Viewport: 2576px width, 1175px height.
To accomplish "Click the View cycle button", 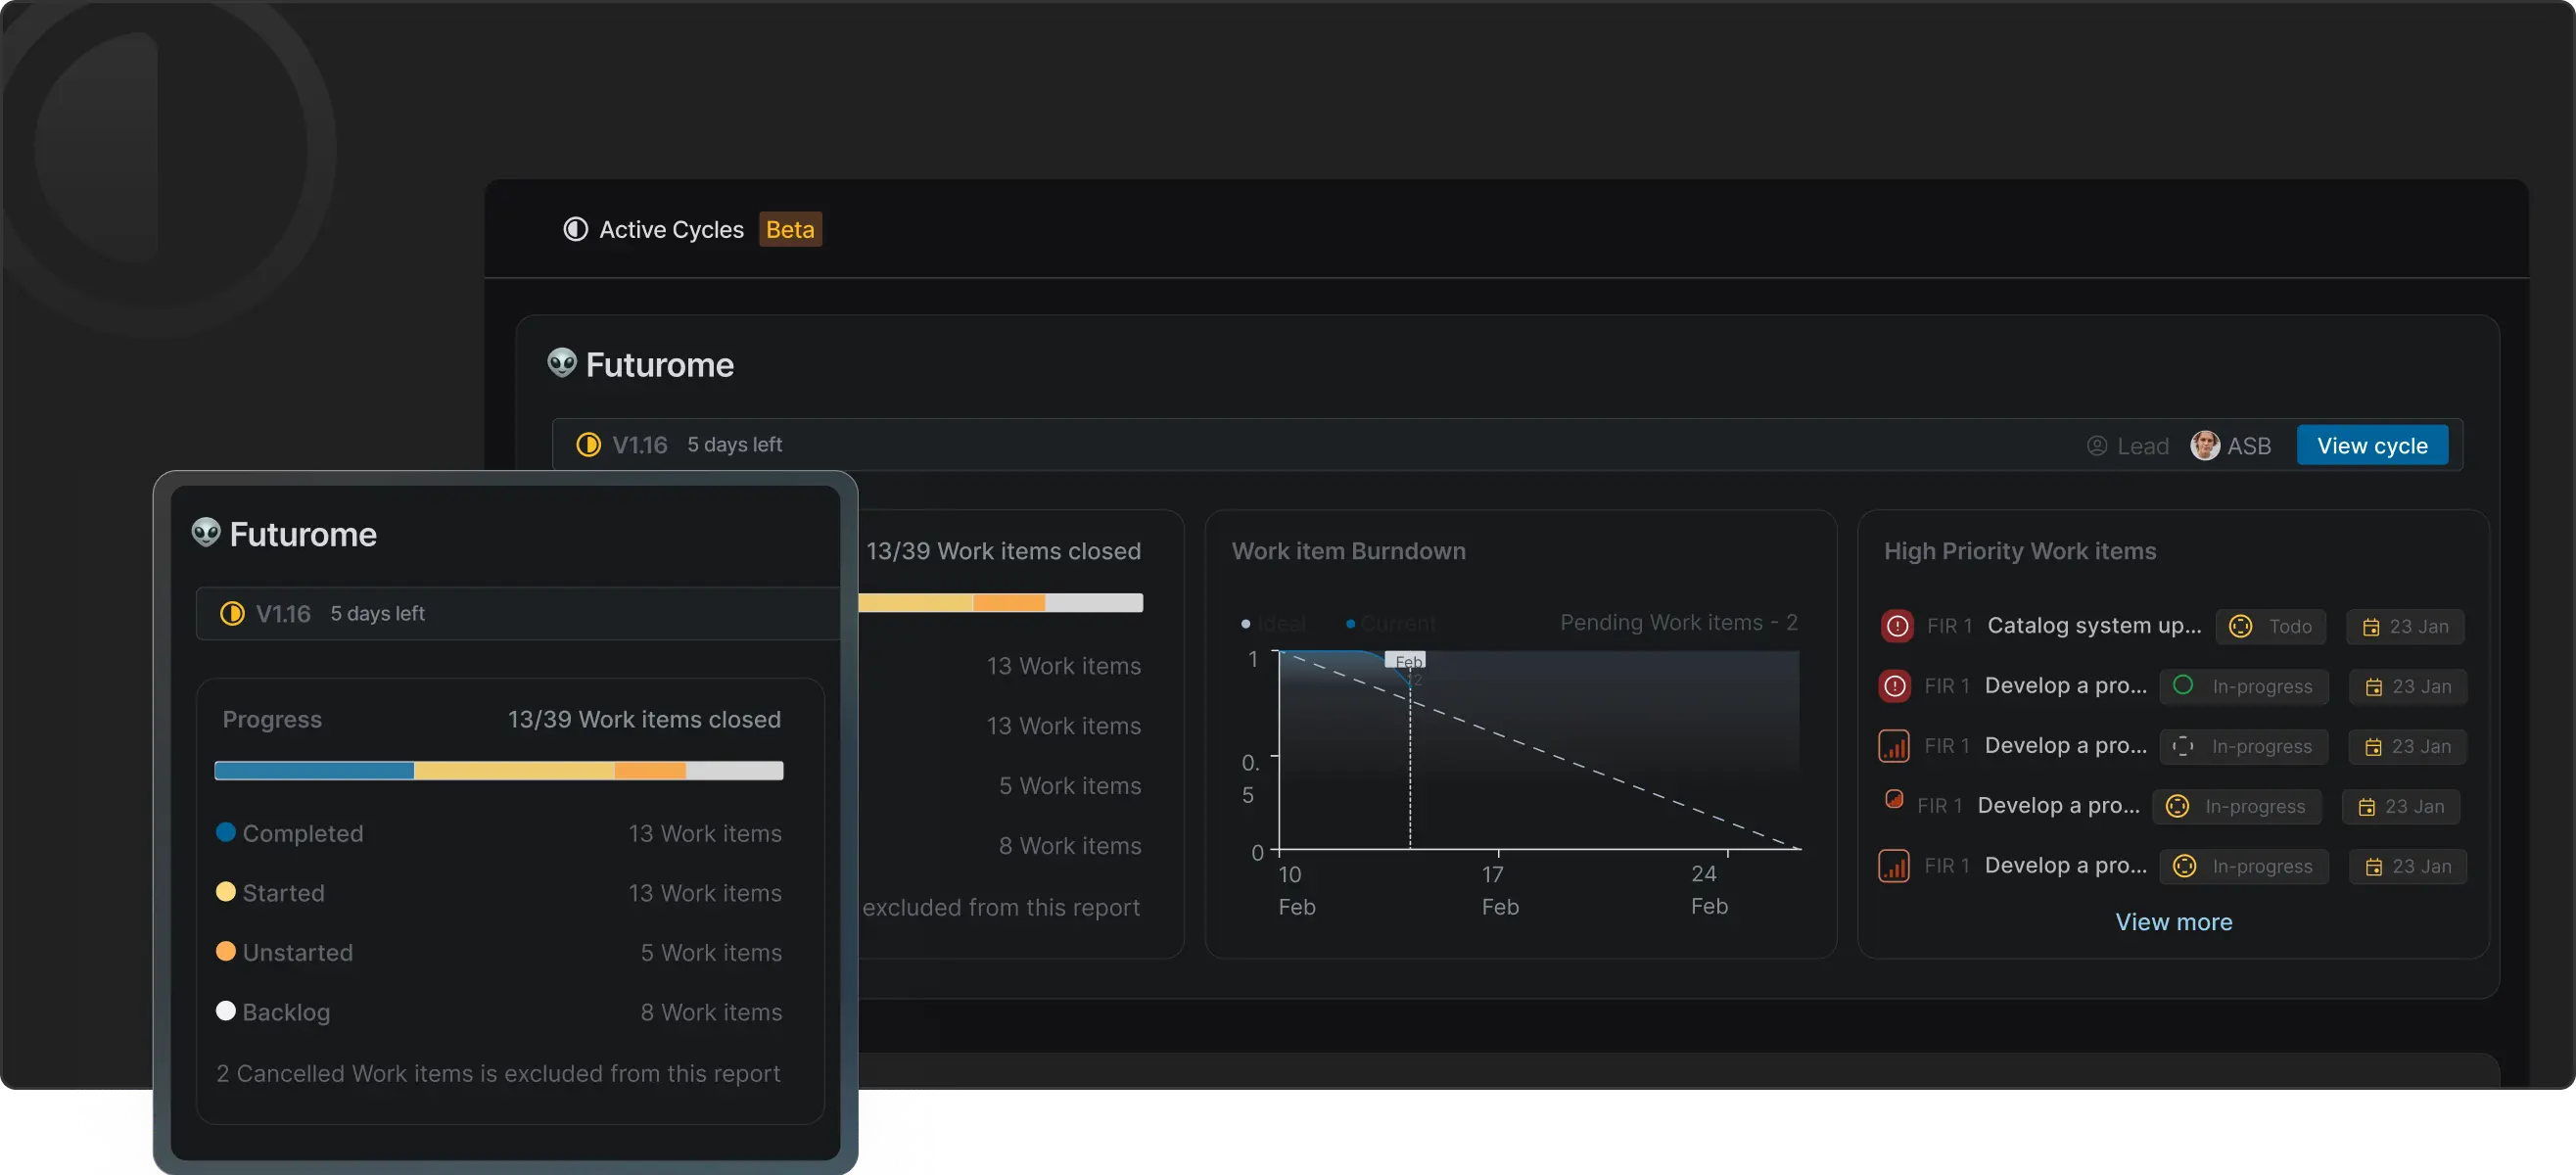I will coord(2371,446).
